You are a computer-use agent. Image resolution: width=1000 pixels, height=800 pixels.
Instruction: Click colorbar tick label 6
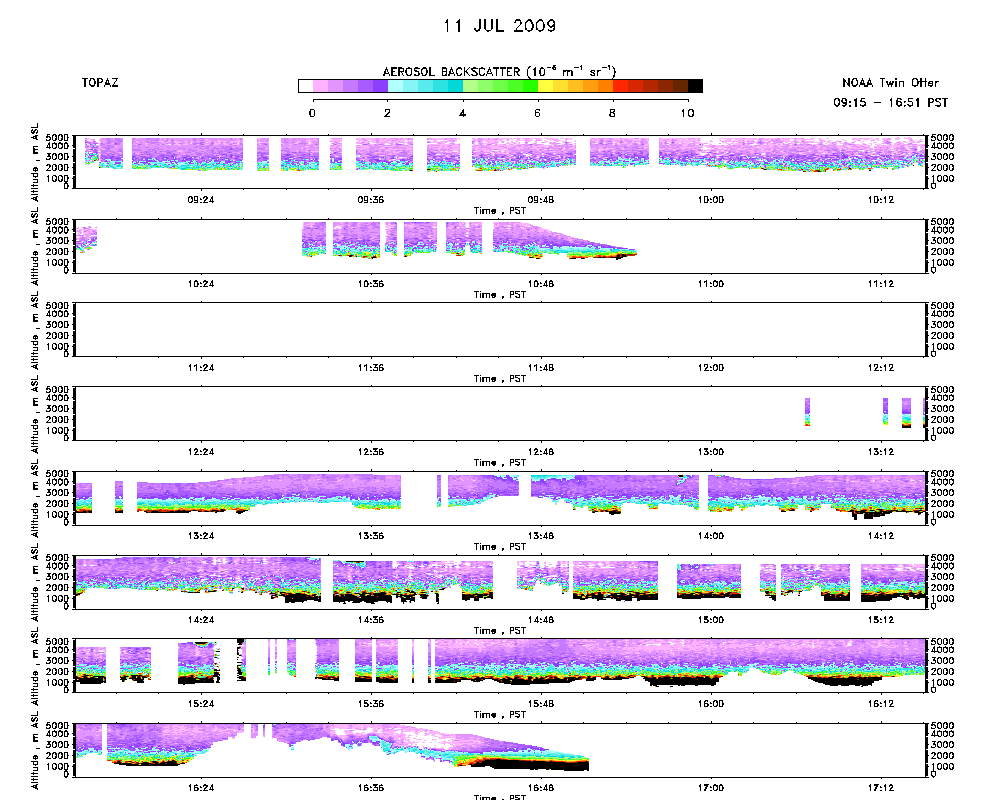point(537,113)
